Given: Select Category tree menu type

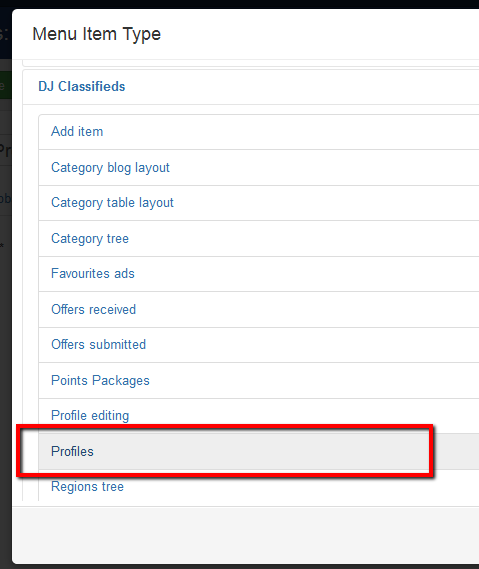Looking at the screenshot, I should coord(259,238).
